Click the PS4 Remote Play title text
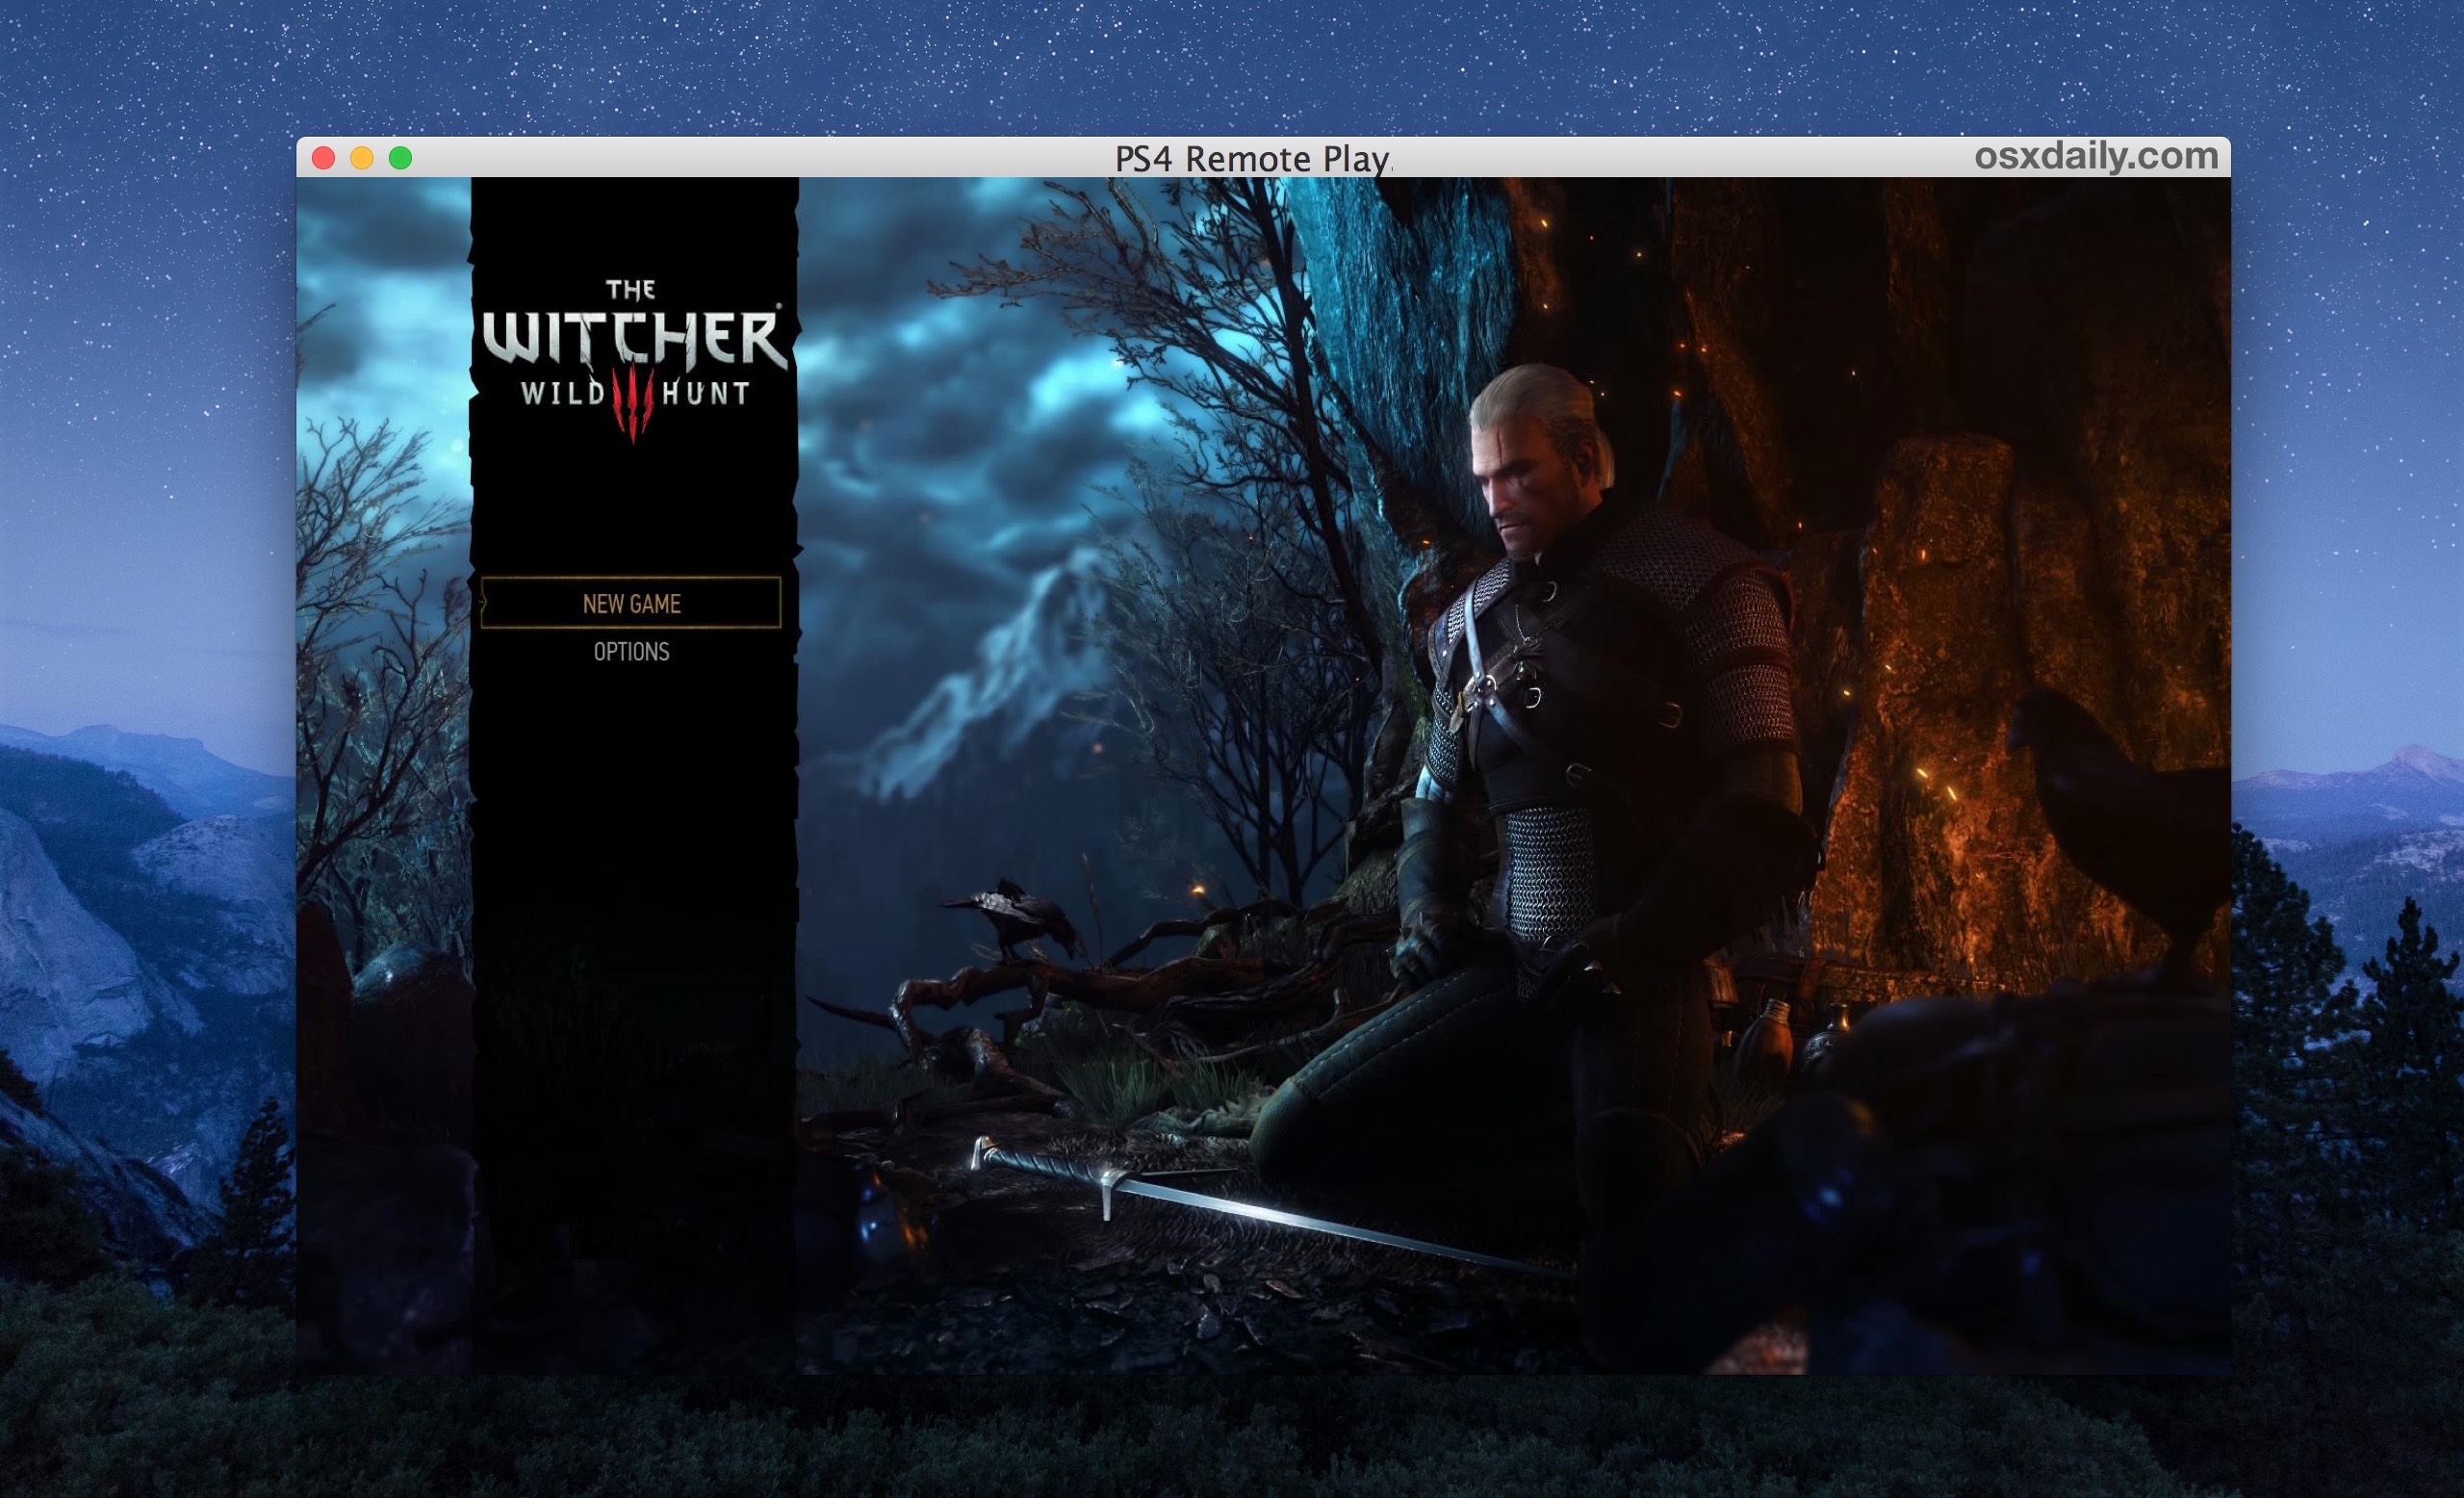This screenshot has width=2464, height=1498. pos(1251,159)
